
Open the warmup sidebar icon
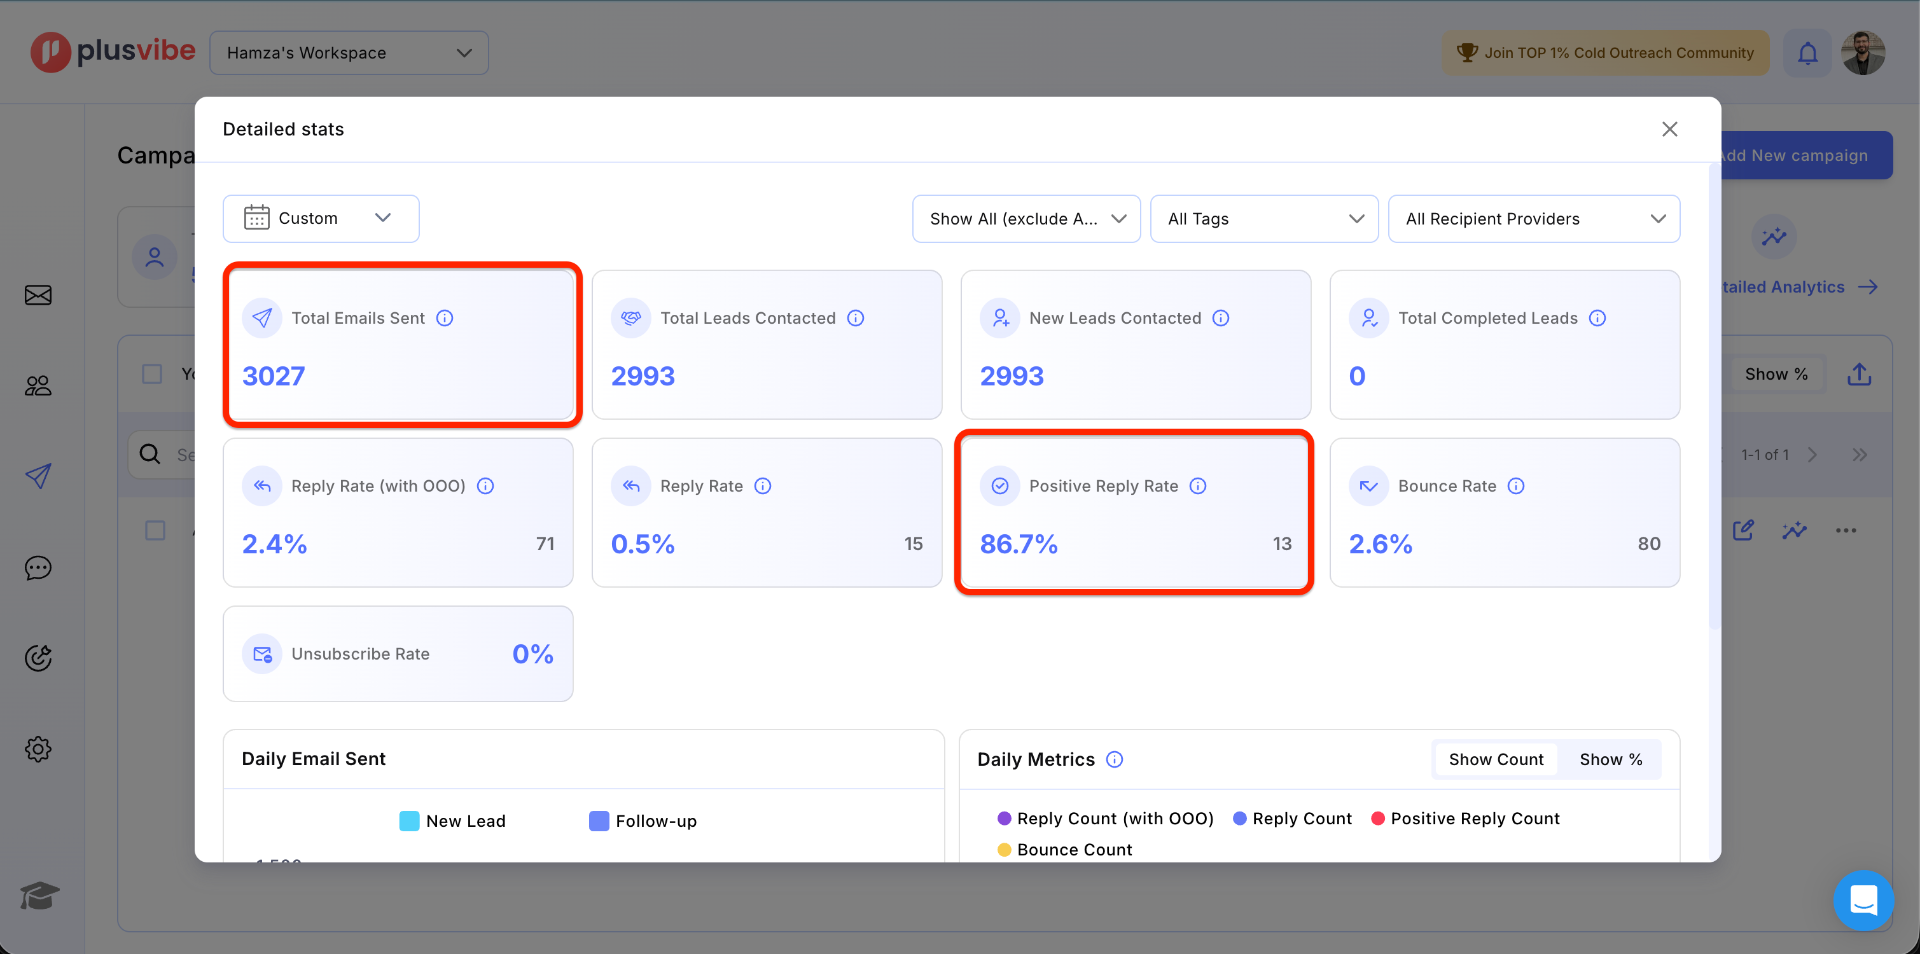38,658
